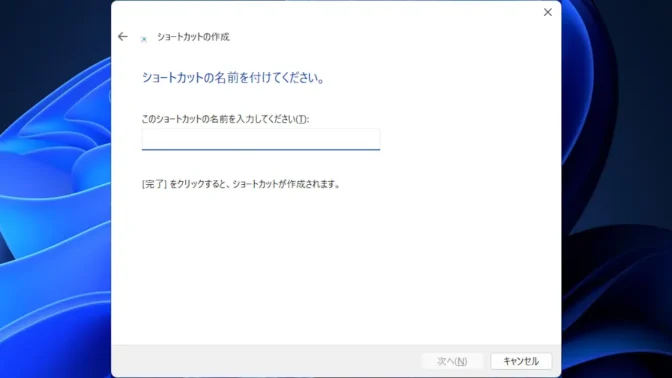The width and height of the screenshot is (672, 378).
Task: Go back using the arrow icon
Action: pyautogui.click(x=123, y=37)
